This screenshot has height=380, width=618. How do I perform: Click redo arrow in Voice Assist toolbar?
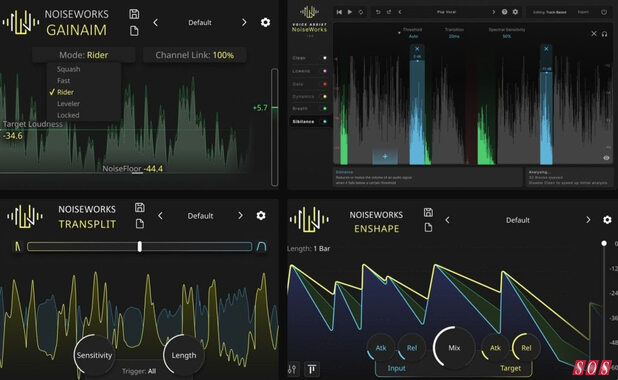click(x=389, y=12)
